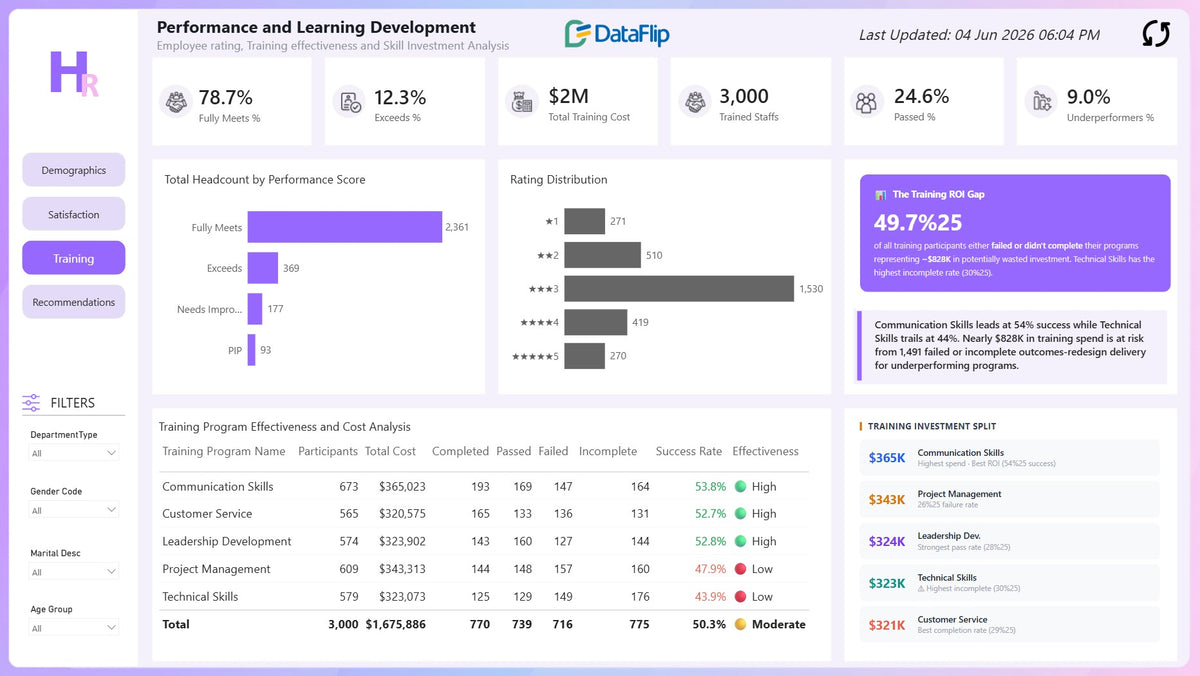Click the PIP headcount bar
Viewport: 1200px width, 676px height.
[x=252, y=350]
